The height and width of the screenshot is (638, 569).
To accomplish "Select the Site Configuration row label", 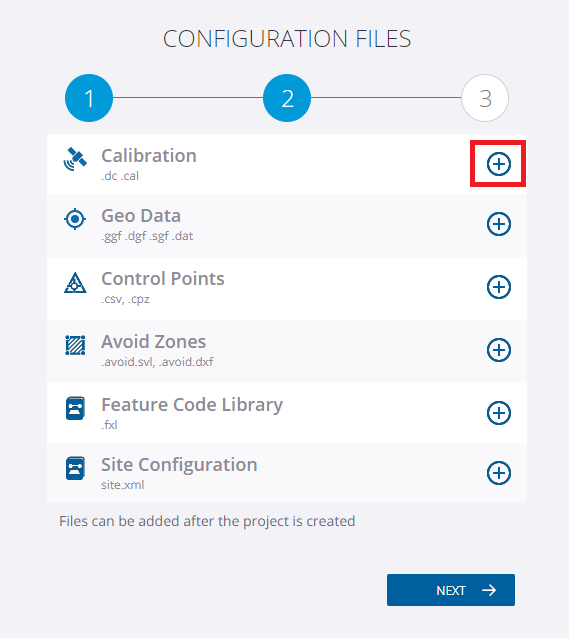I will (x=179, y=465).
